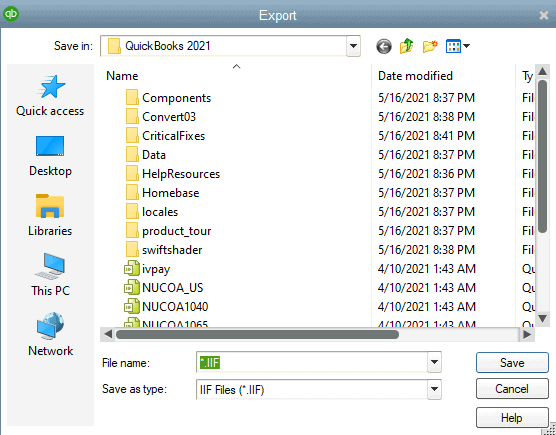Image resolution: width=556 pixels, height=435 pixels.
Task: Click the "Convert03" folder name
Action: (169, 117)
